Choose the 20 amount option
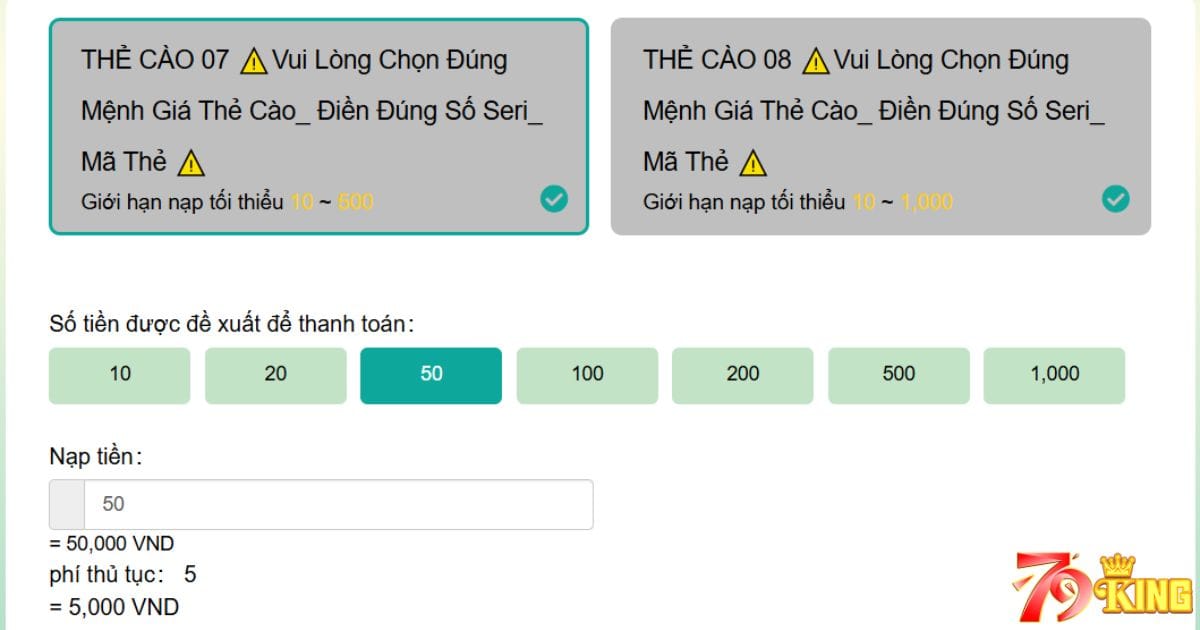This screenshot has width=1200, height=630. (x=275, y=374)
